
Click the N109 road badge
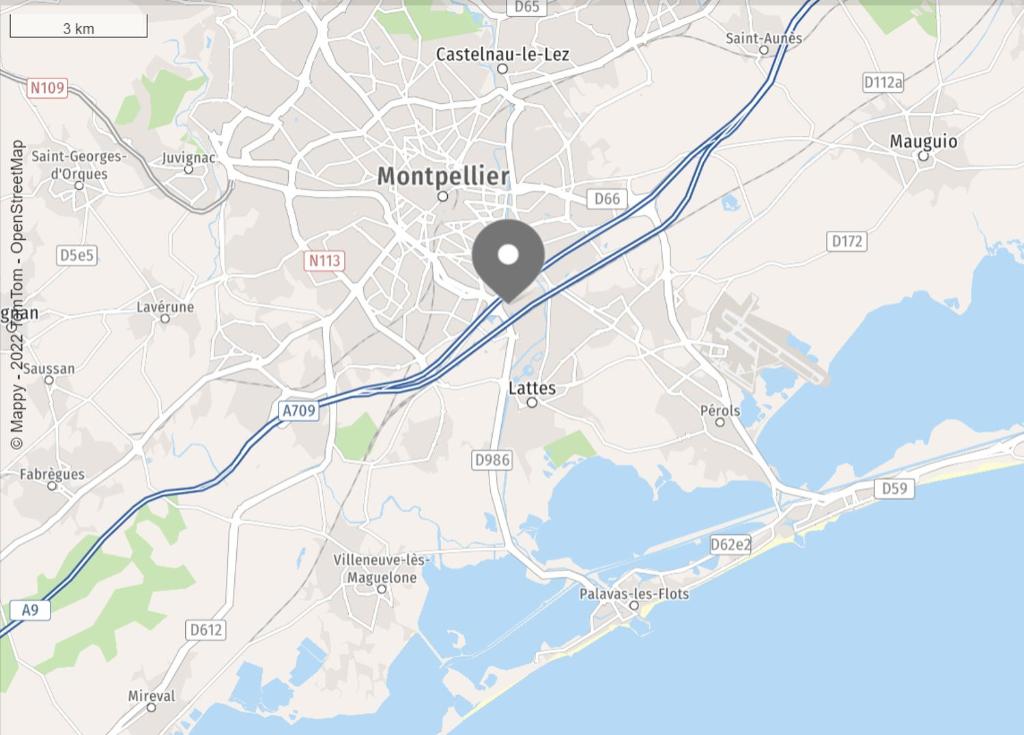click(x=48, y=88)
